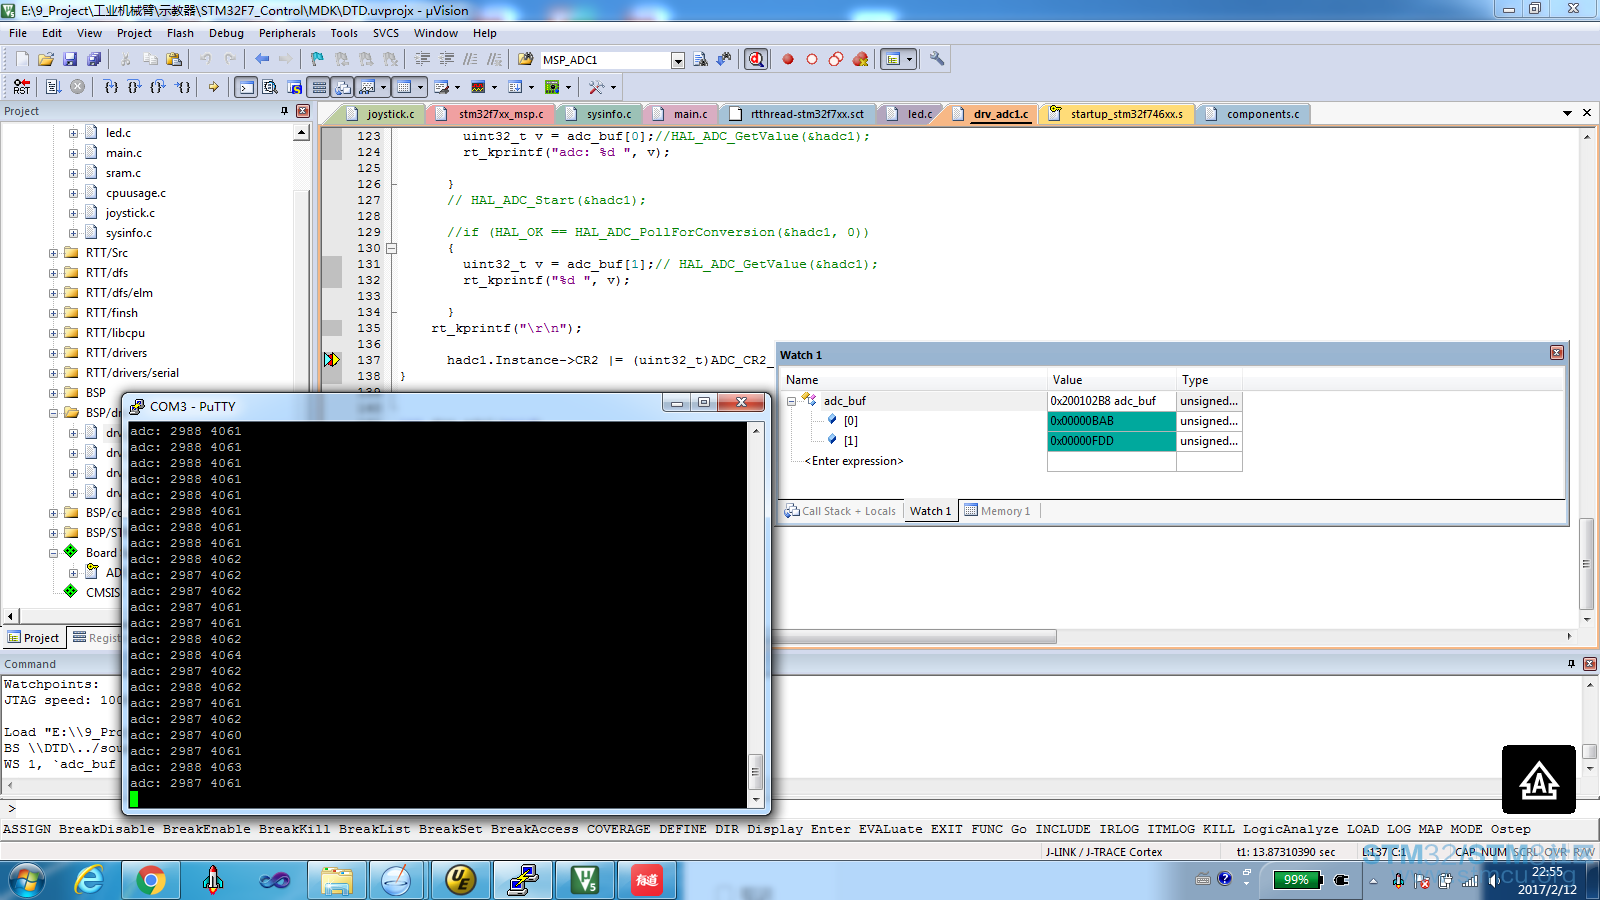Select RTT/drivers/serial folder
The width and height of the screenshot is (1600, 900).
click(x=132, y=373)
